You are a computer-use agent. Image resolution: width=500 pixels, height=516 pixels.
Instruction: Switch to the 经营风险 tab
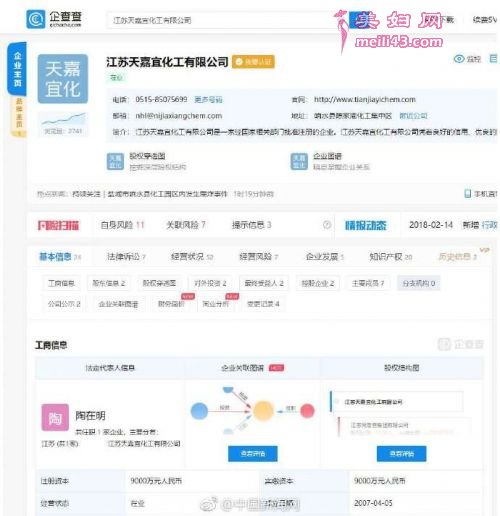[x=258, y=256]
